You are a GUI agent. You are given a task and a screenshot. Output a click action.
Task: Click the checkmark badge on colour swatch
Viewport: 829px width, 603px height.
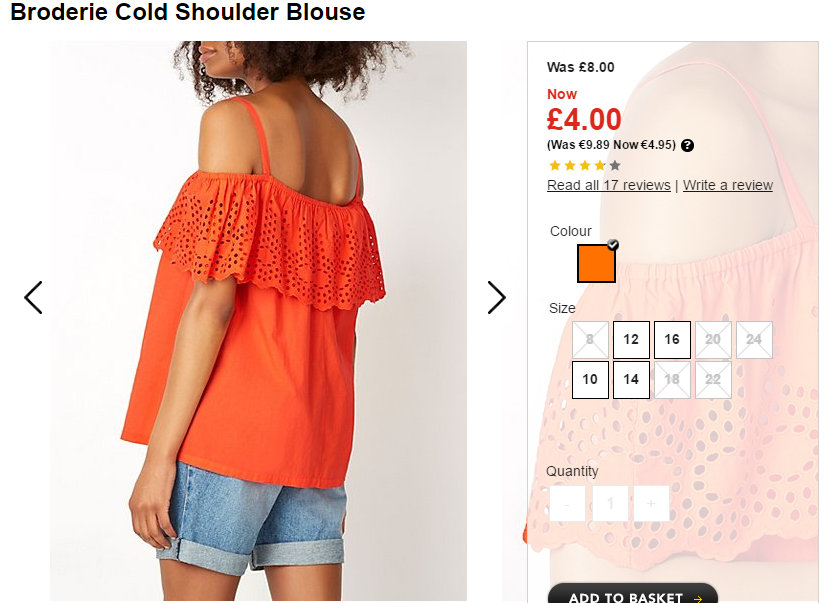pyautogui.click(x=613, y=245)
